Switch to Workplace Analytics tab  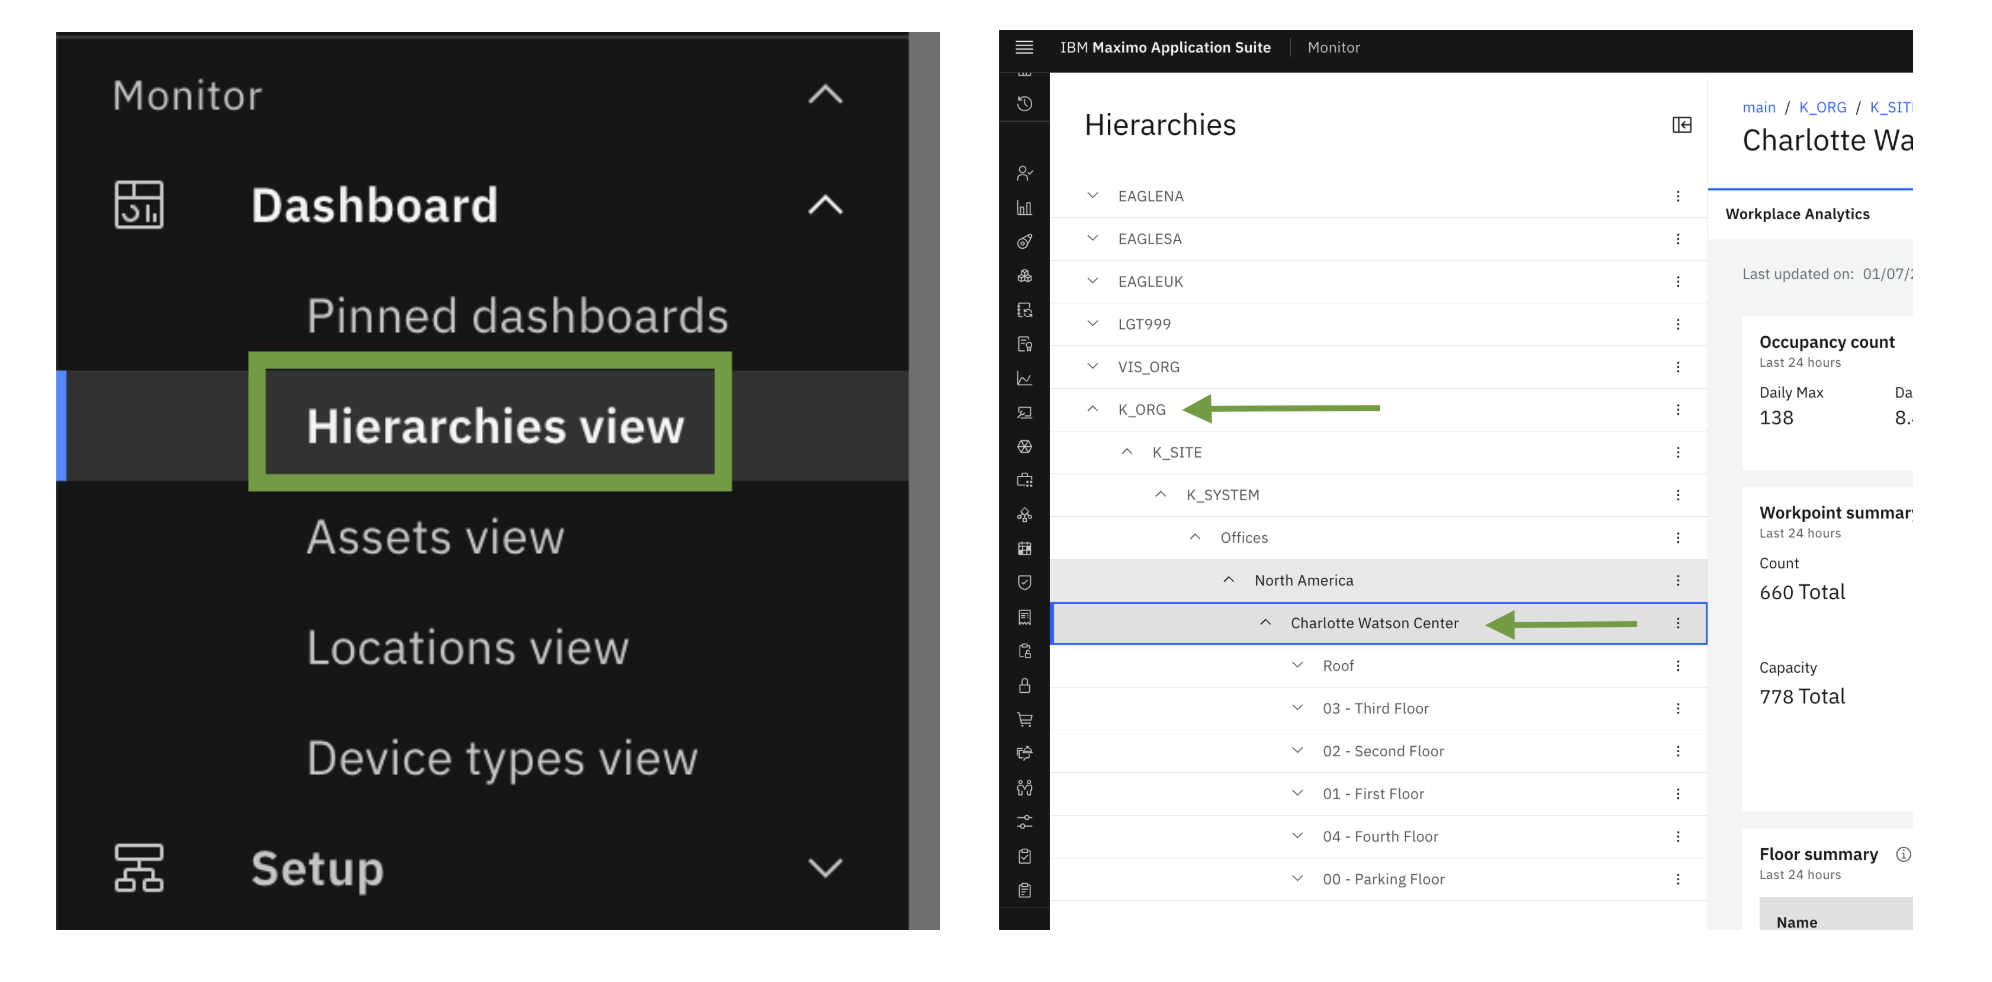coord(1797,214)
